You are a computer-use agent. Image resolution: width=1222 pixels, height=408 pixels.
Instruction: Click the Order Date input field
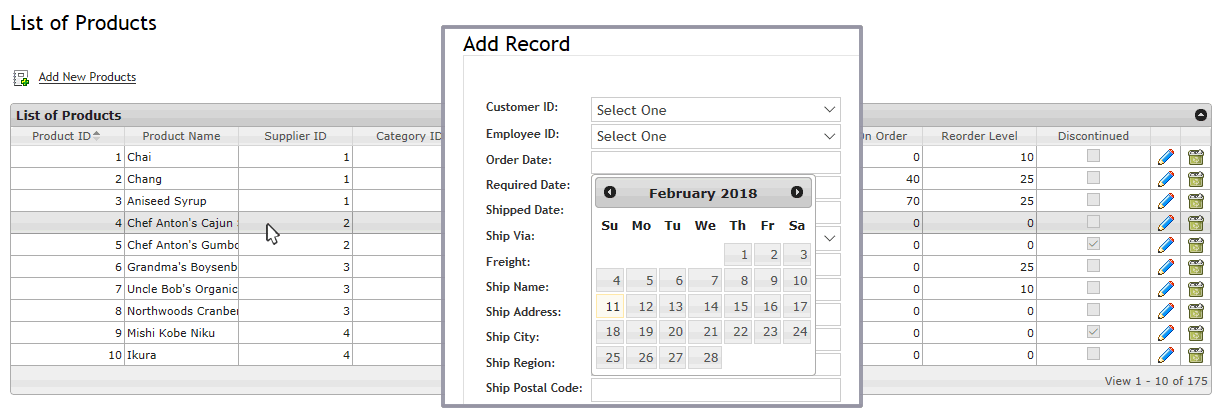pos(716,162)
